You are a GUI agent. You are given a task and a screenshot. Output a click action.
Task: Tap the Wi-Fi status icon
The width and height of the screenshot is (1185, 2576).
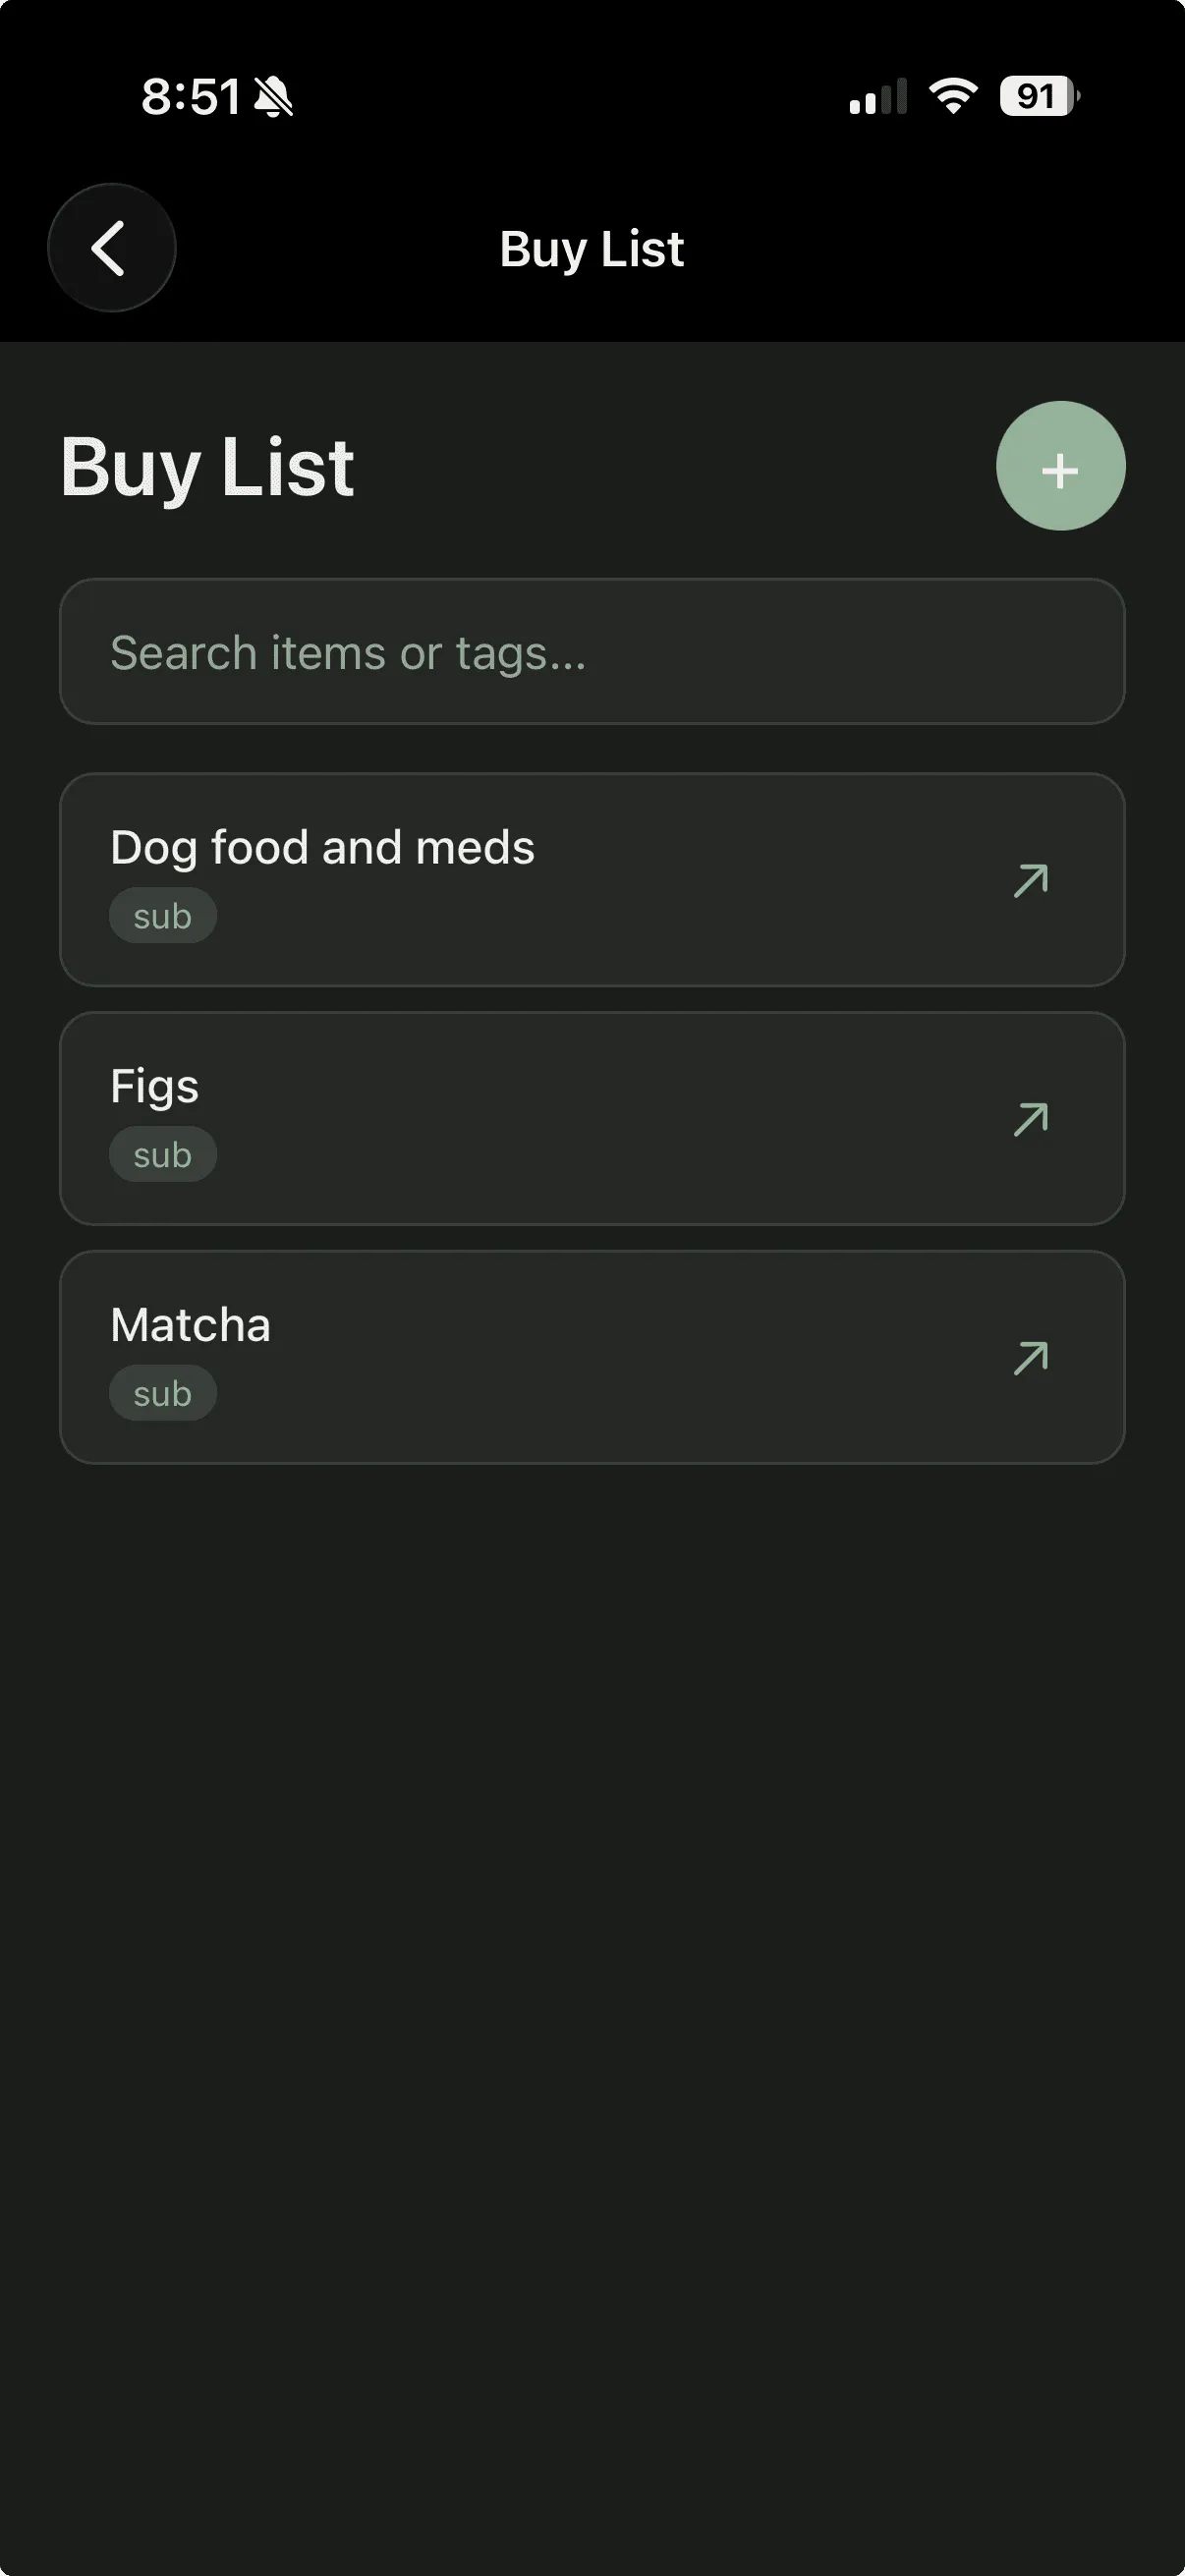point(953,96)
